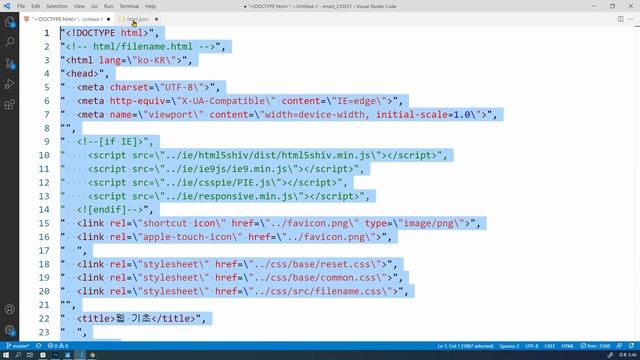Open the Extensions view
This screenshot has height=360, width=640.
[9, 105]
